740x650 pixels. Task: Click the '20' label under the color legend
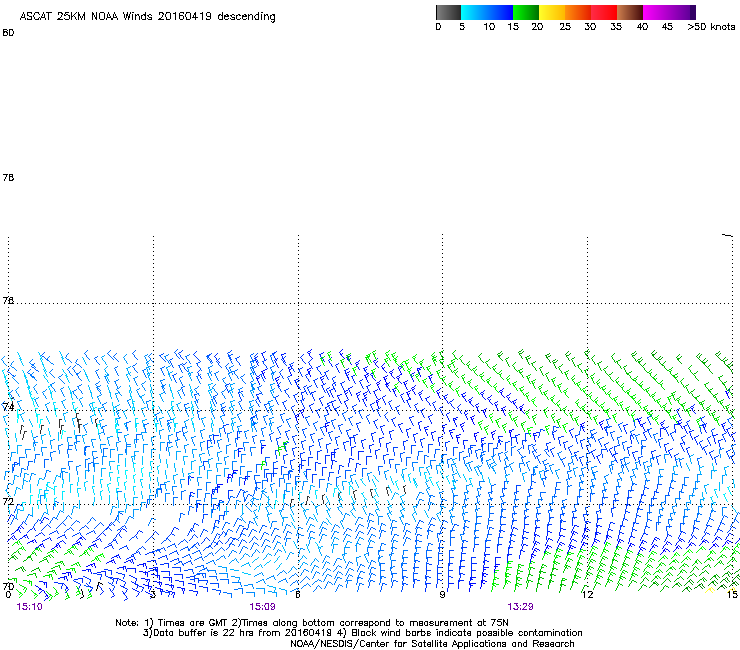coord(537,27)
